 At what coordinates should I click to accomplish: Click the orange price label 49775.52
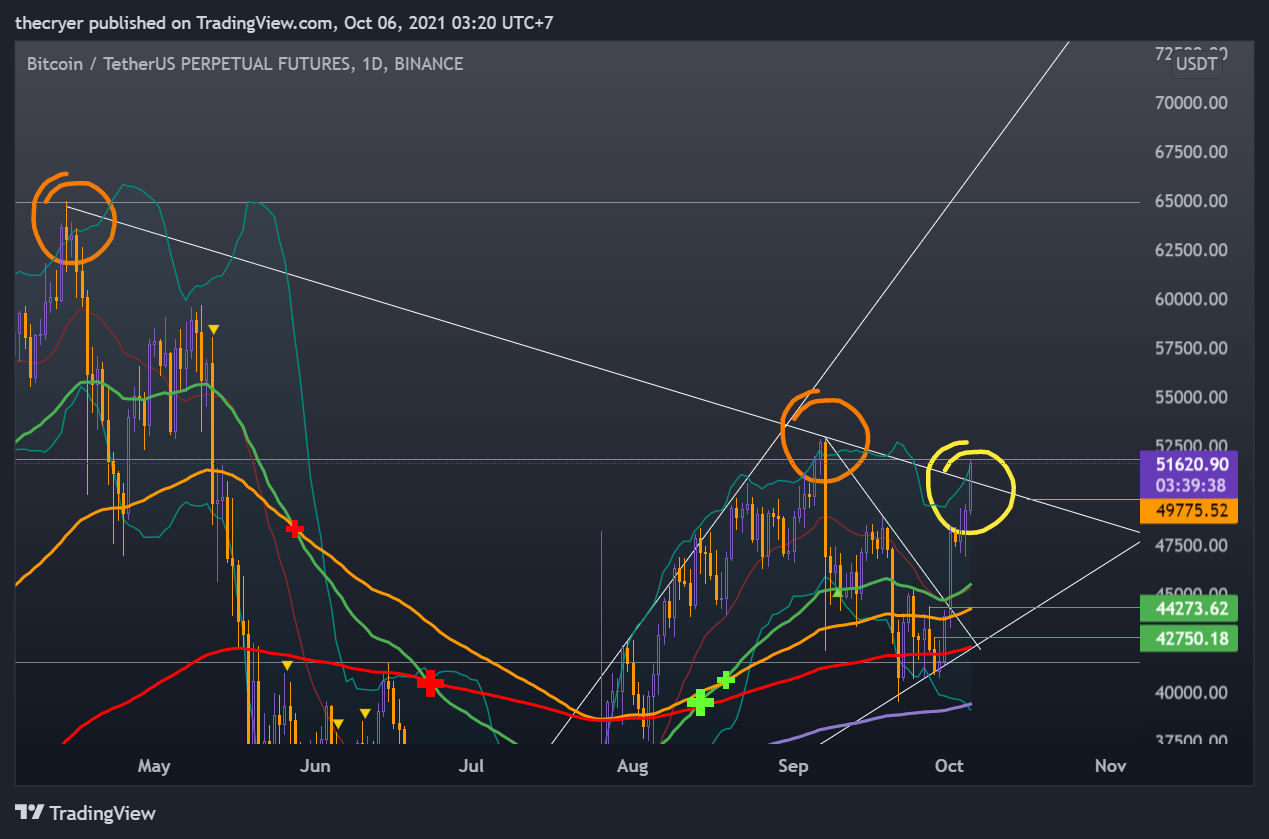tap(1189, 511)
